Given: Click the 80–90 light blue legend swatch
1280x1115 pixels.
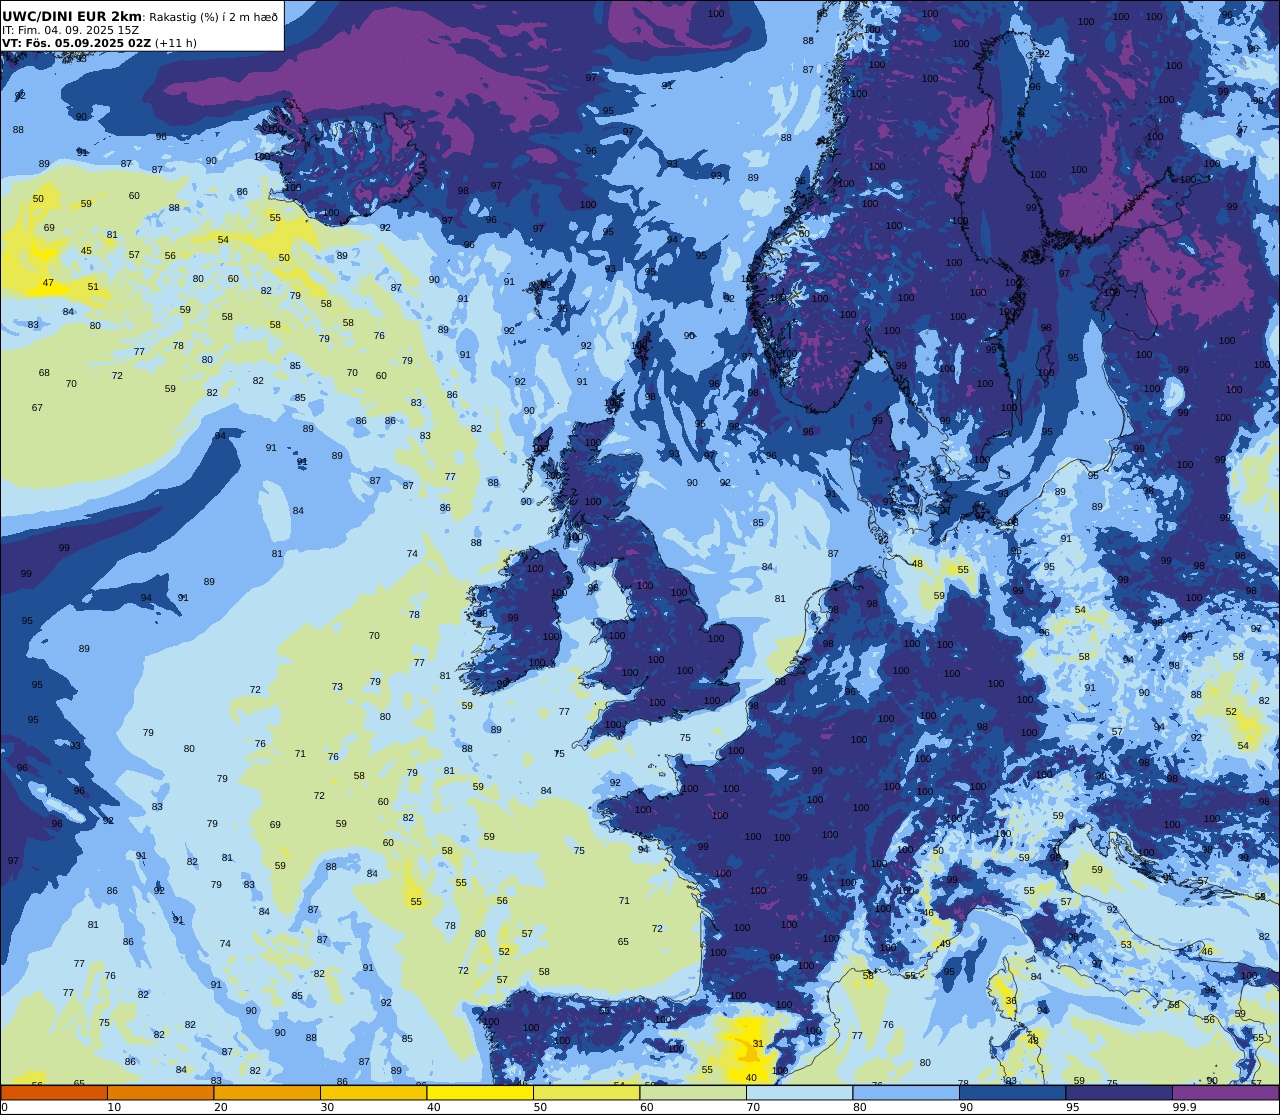Looking at the screenshot, I should click(906, 1093).
